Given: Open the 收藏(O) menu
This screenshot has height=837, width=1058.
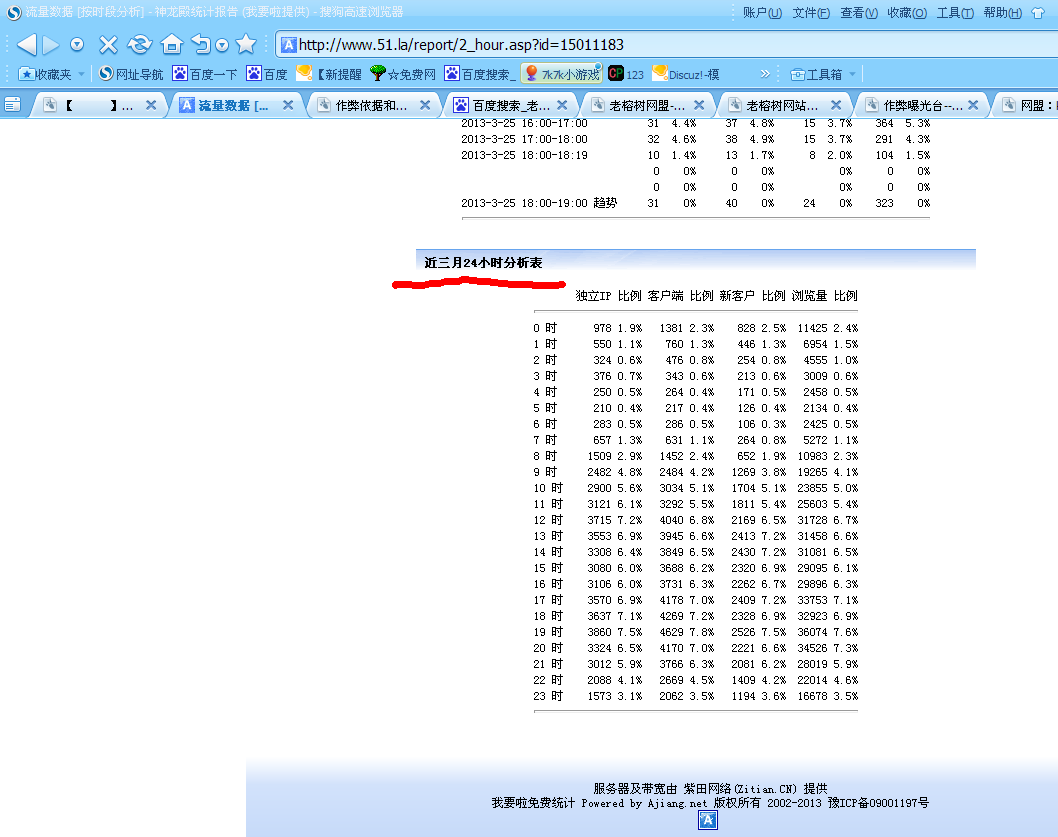Looking at the screenshot, I should point(907,13).
